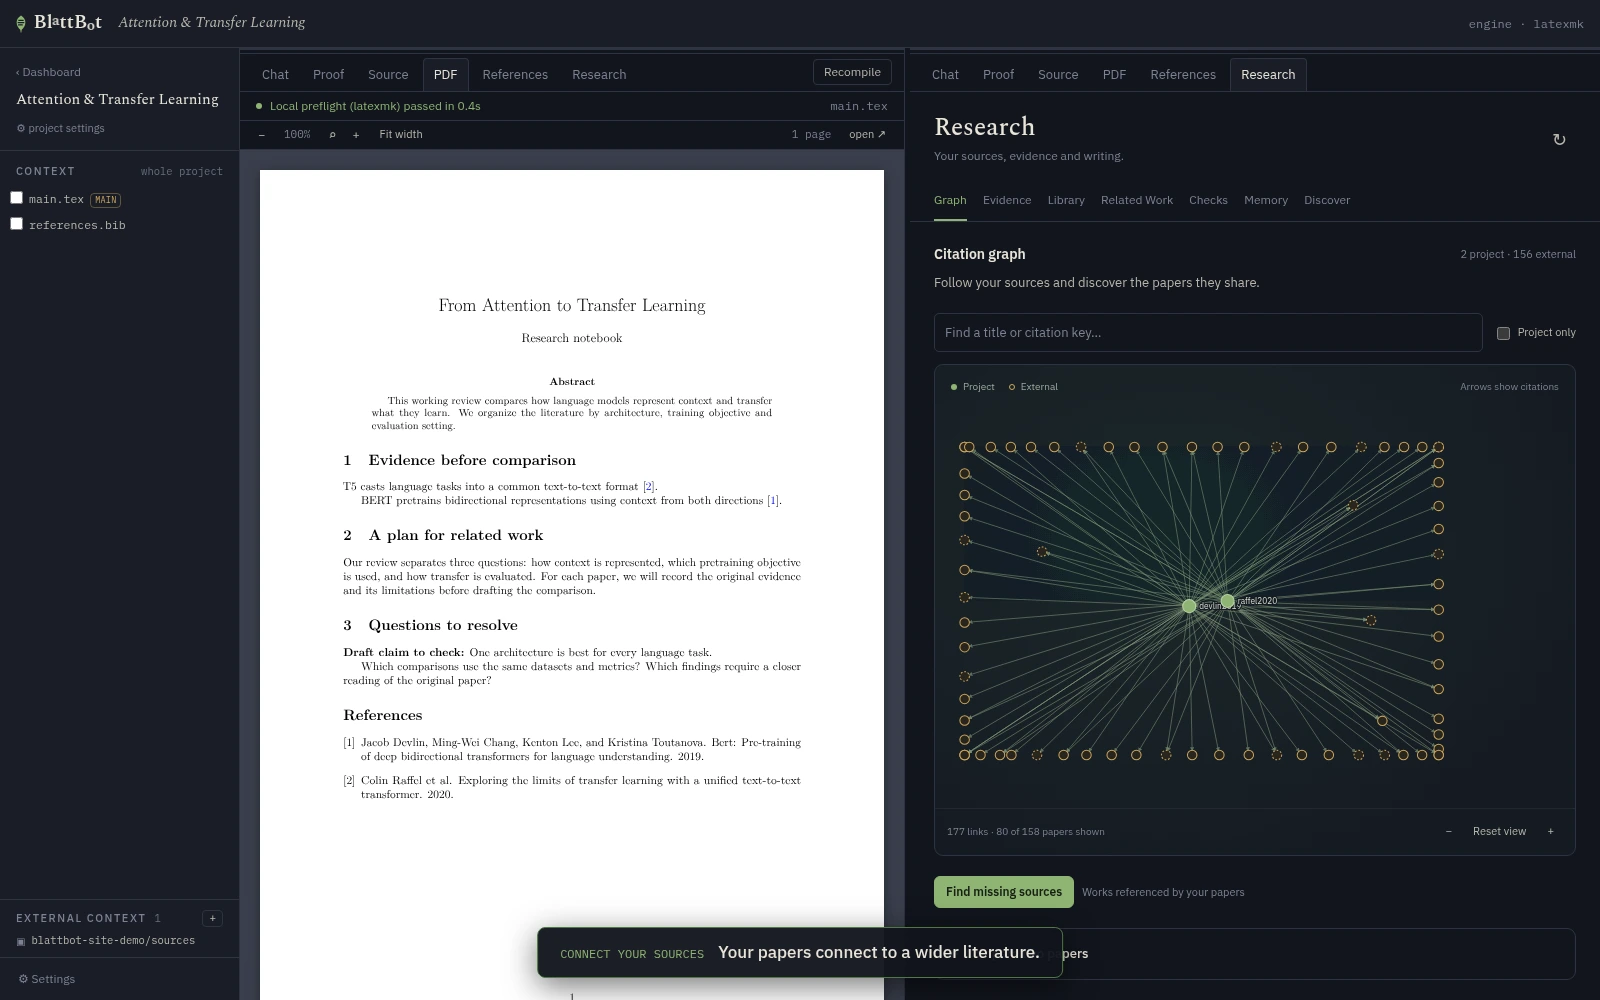The height and width of the screenshot is (1000, 1600).
Task: Click the Recompile button
Action: pos(852,72)
